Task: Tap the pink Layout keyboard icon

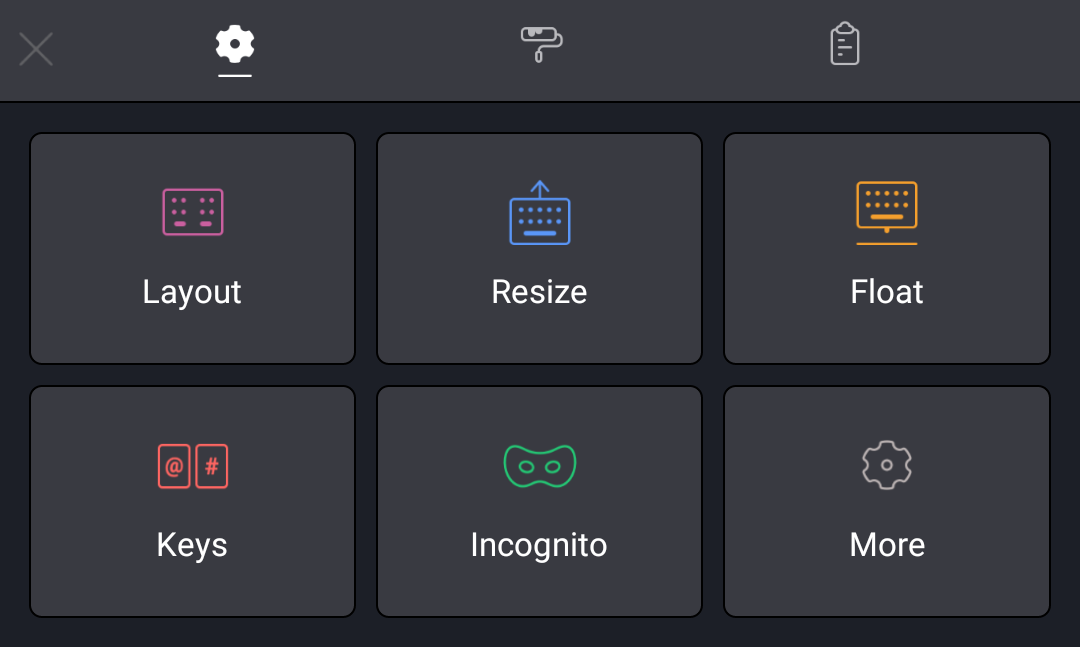Action: 192,212
